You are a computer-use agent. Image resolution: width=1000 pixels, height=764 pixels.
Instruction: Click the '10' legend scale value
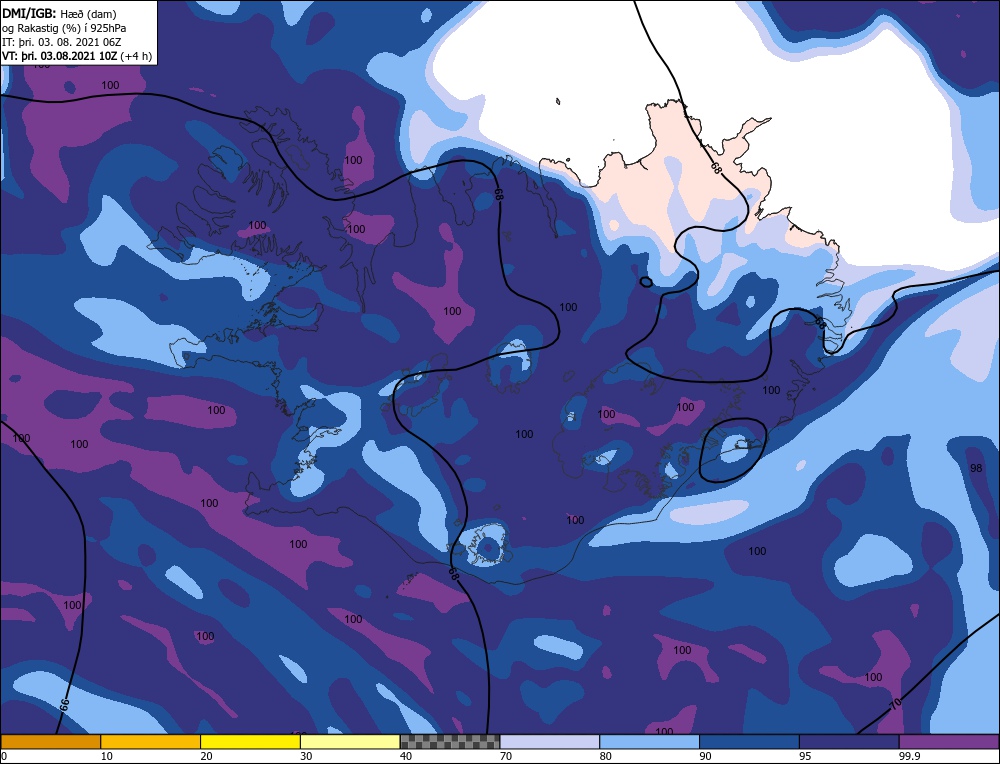click(x=107, y=756)
